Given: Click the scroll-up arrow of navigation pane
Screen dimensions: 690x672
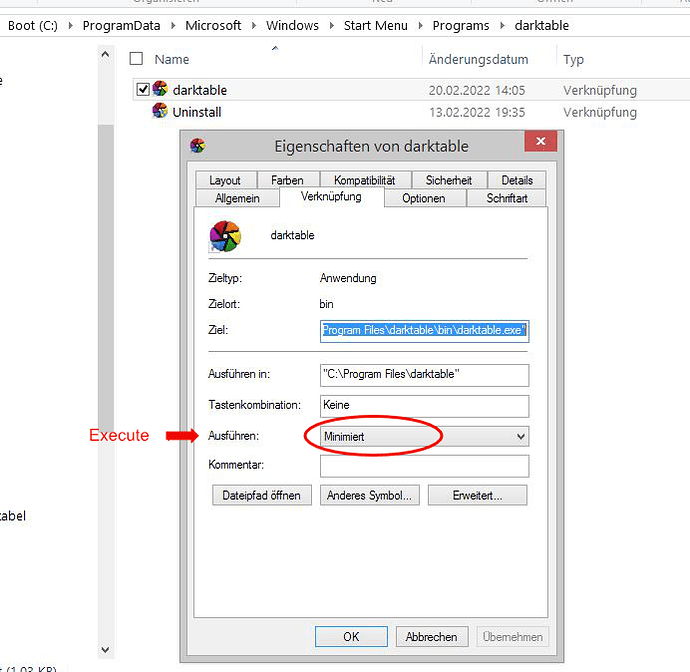Looking at the screenshot, I should pyautogui.click(x=105, y=55).
